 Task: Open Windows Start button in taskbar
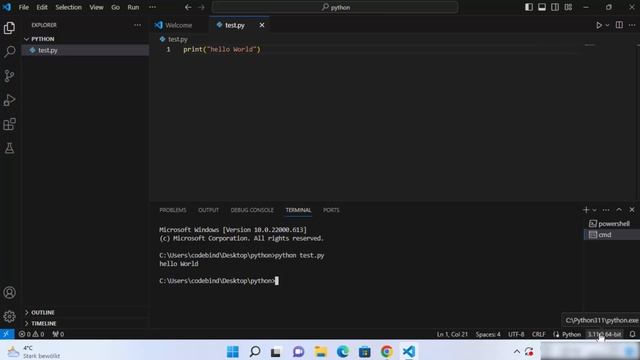[x=233, y=351]
